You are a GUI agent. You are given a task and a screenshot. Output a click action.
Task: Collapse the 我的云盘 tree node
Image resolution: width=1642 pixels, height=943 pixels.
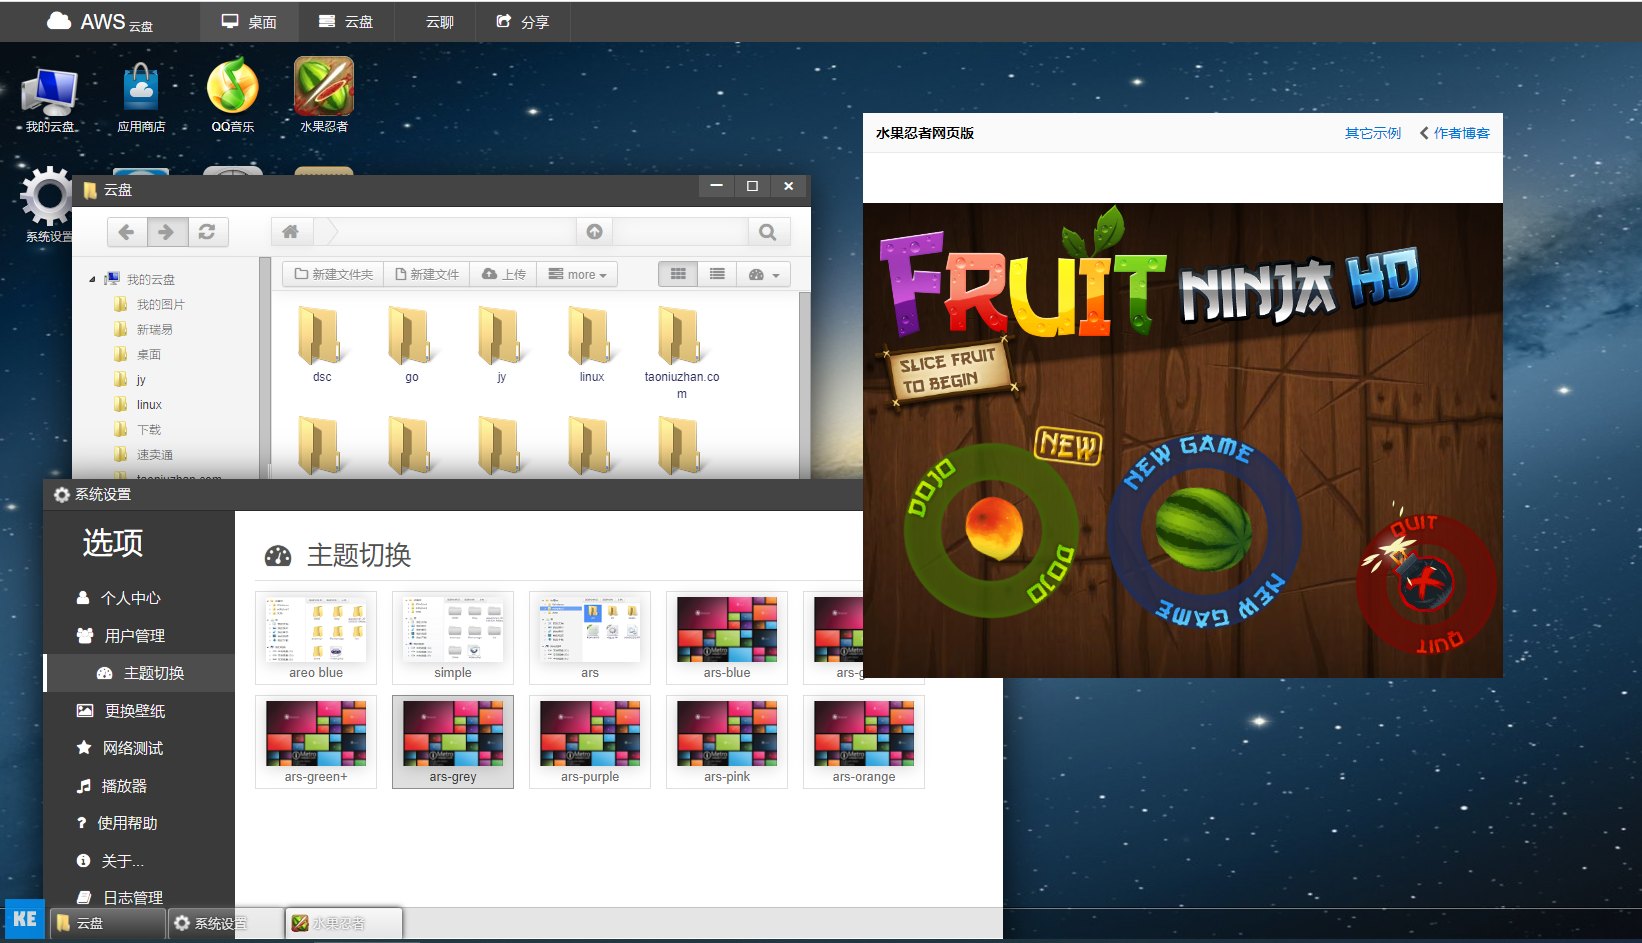point(92,280)
